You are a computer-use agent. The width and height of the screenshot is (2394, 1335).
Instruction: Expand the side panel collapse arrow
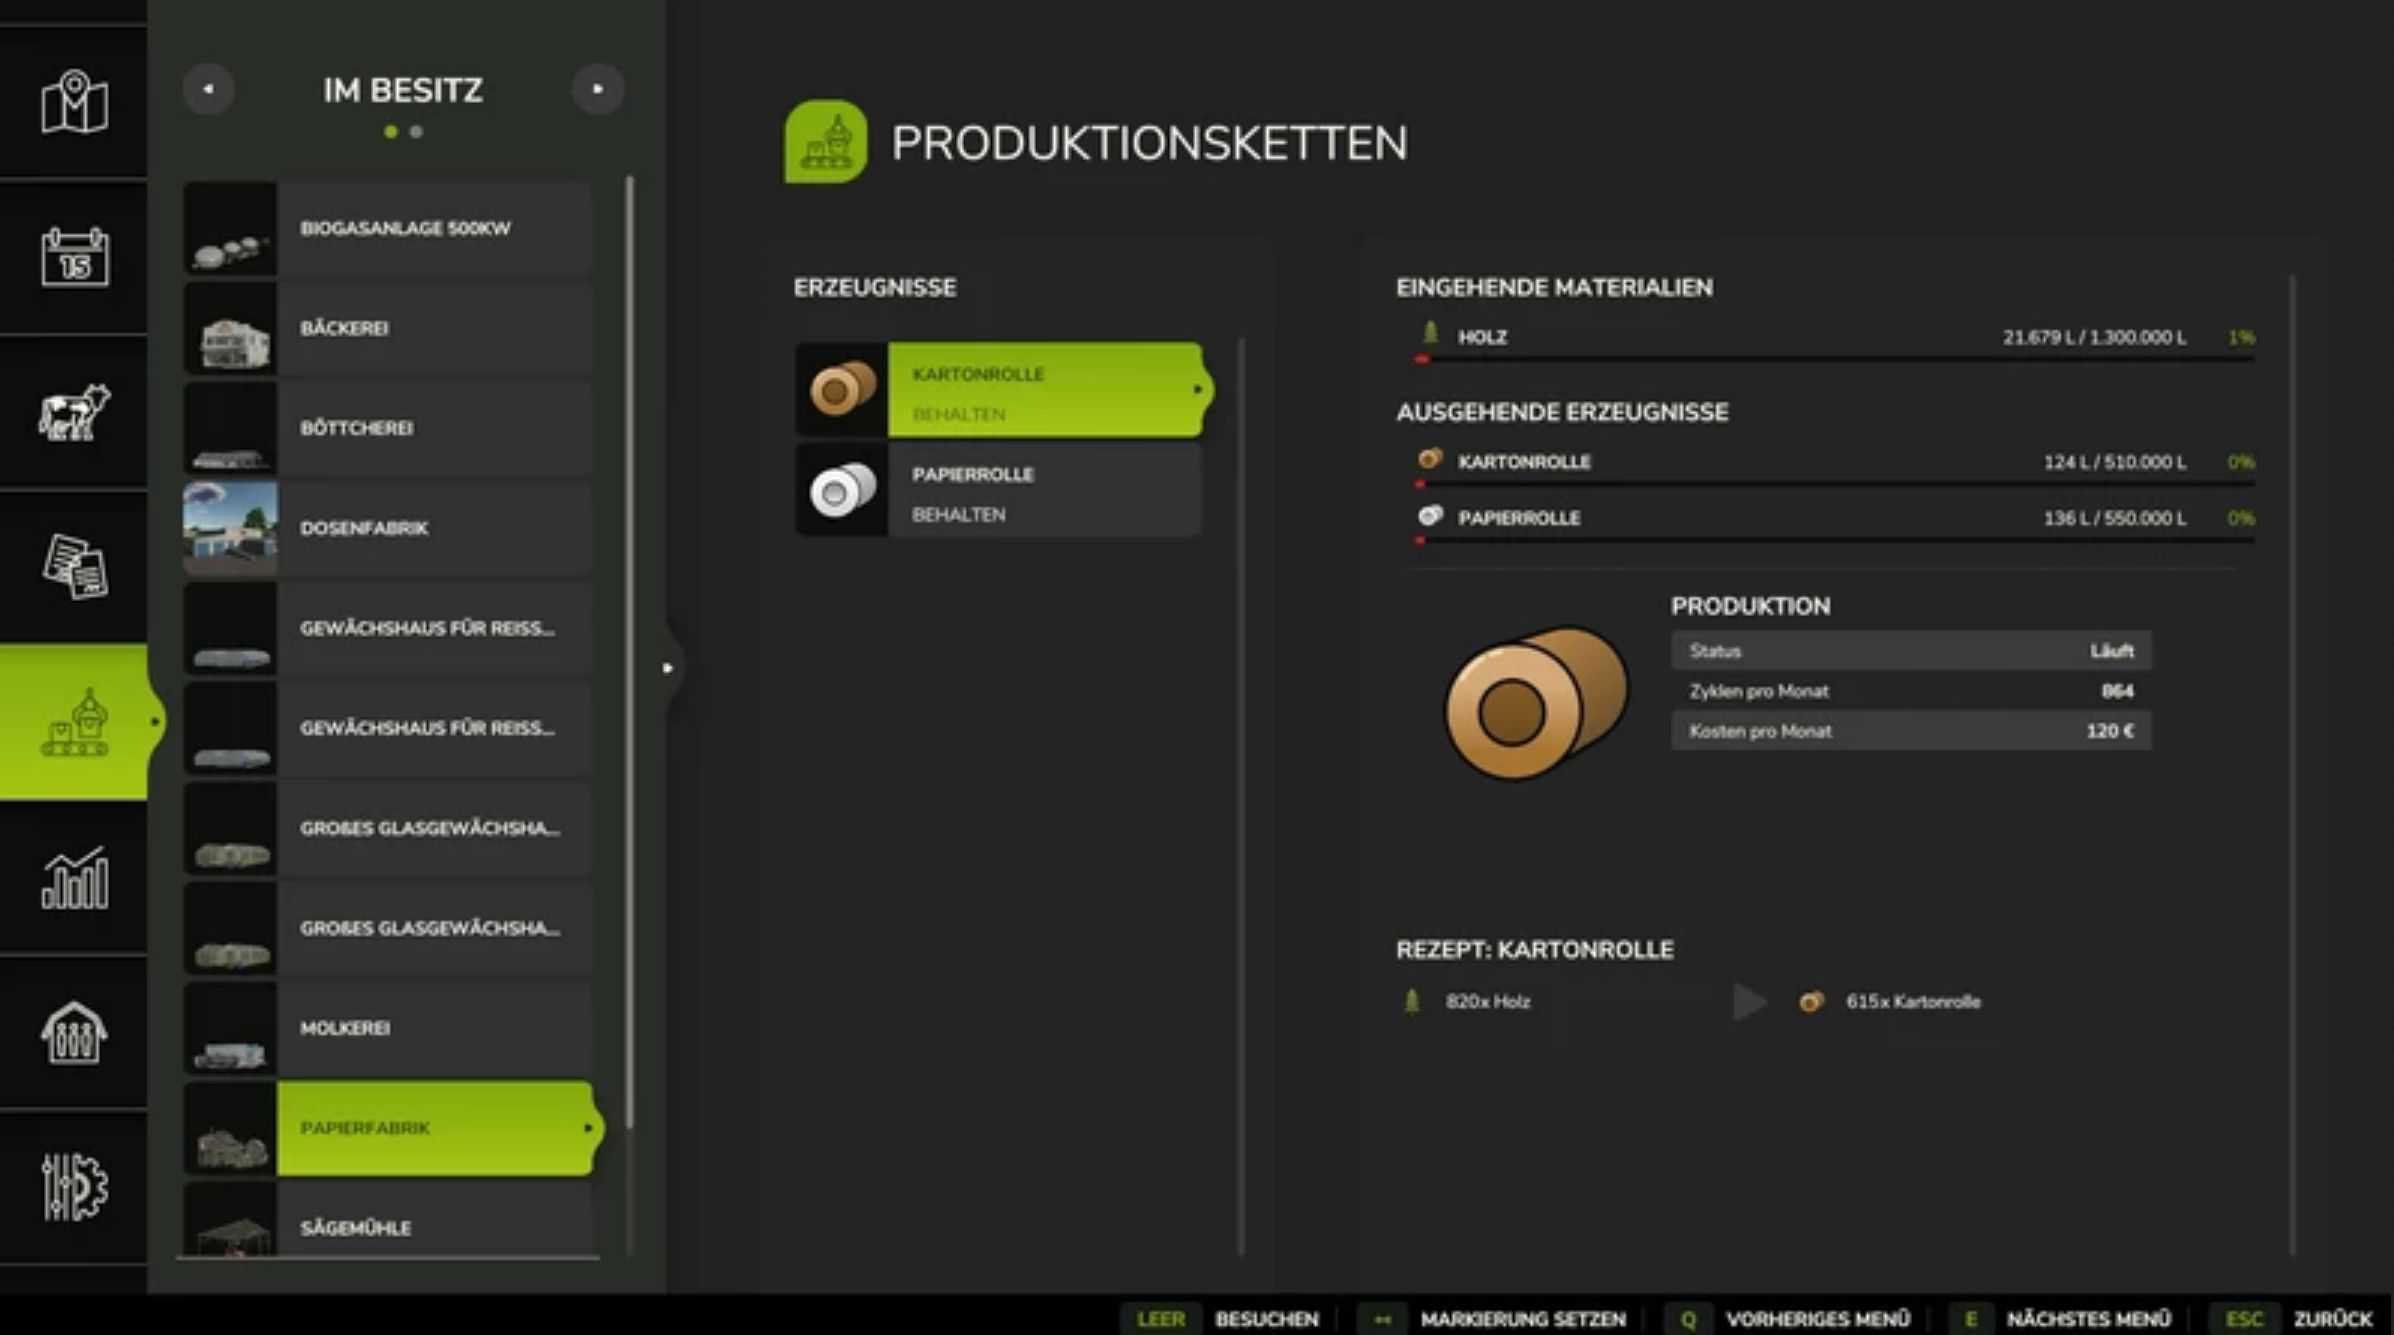(x=668, y=667)
